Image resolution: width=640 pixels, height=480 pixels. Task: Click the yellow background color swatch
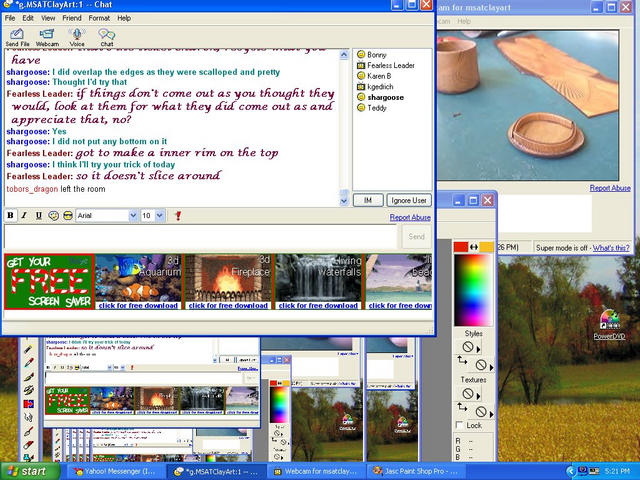[x=486, y=247]
